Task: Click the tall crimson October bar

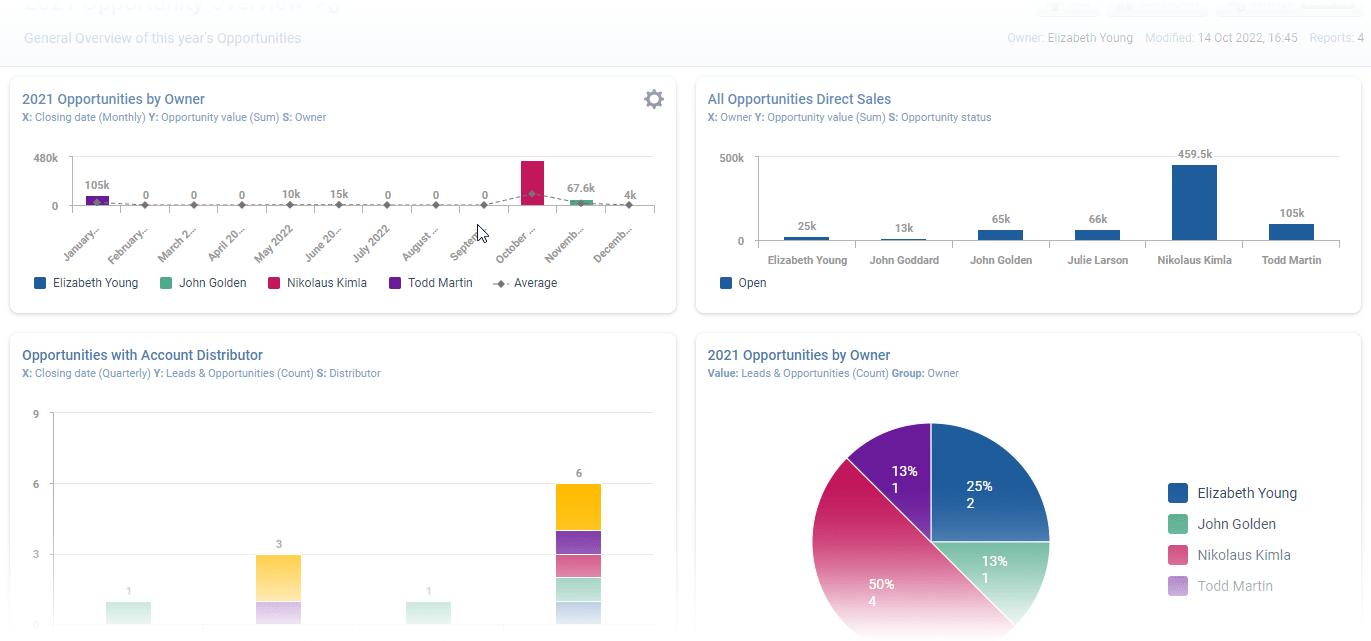Action: click(x=532, y=183)
